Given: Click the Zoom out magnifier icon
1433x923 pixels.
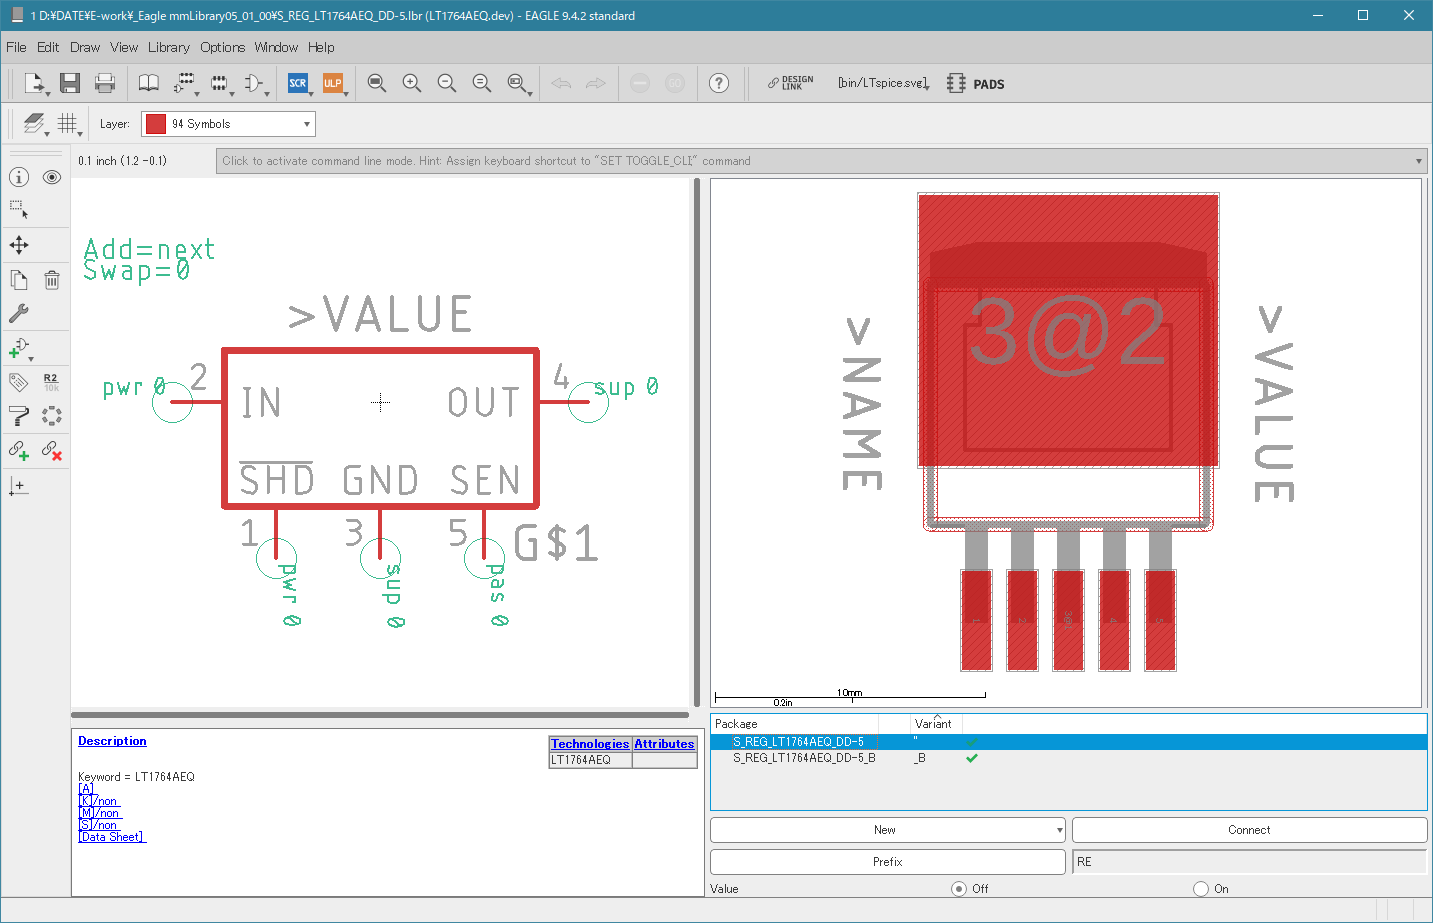Looking at the screenshot, I should pos(446,83).
